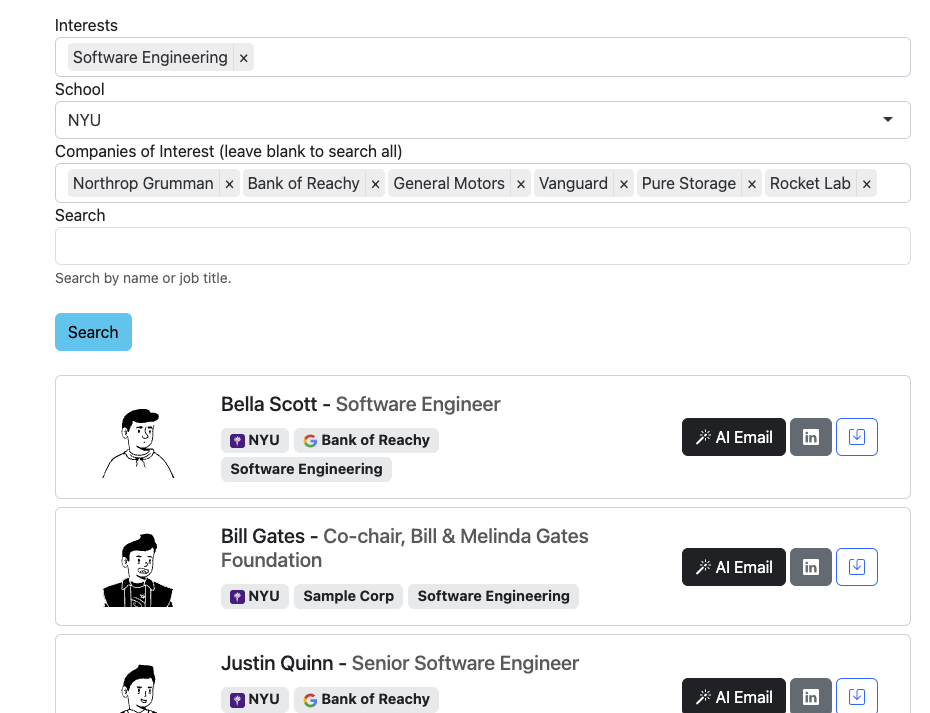Click the blue Search button
Screen dimensions: 930x713
[x=93, y=332]
